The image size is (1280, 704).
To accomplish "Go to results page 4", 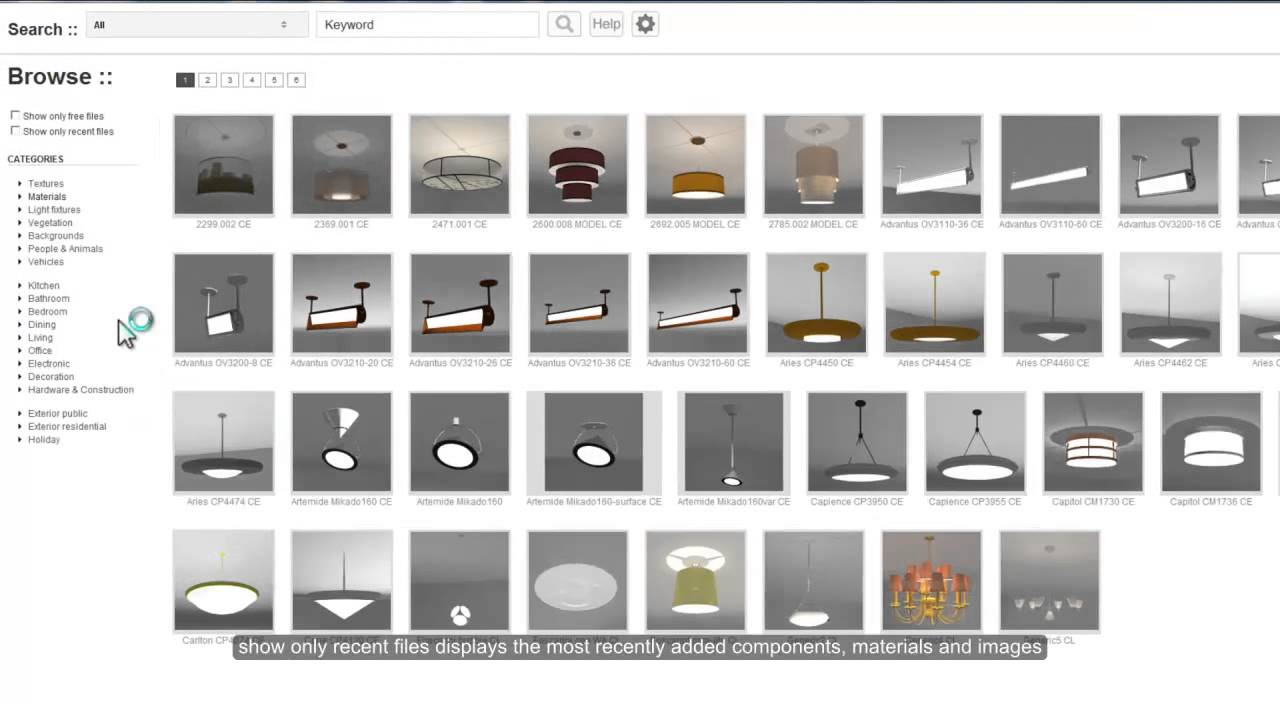I will pyautogui.click(x=252, y=80).
